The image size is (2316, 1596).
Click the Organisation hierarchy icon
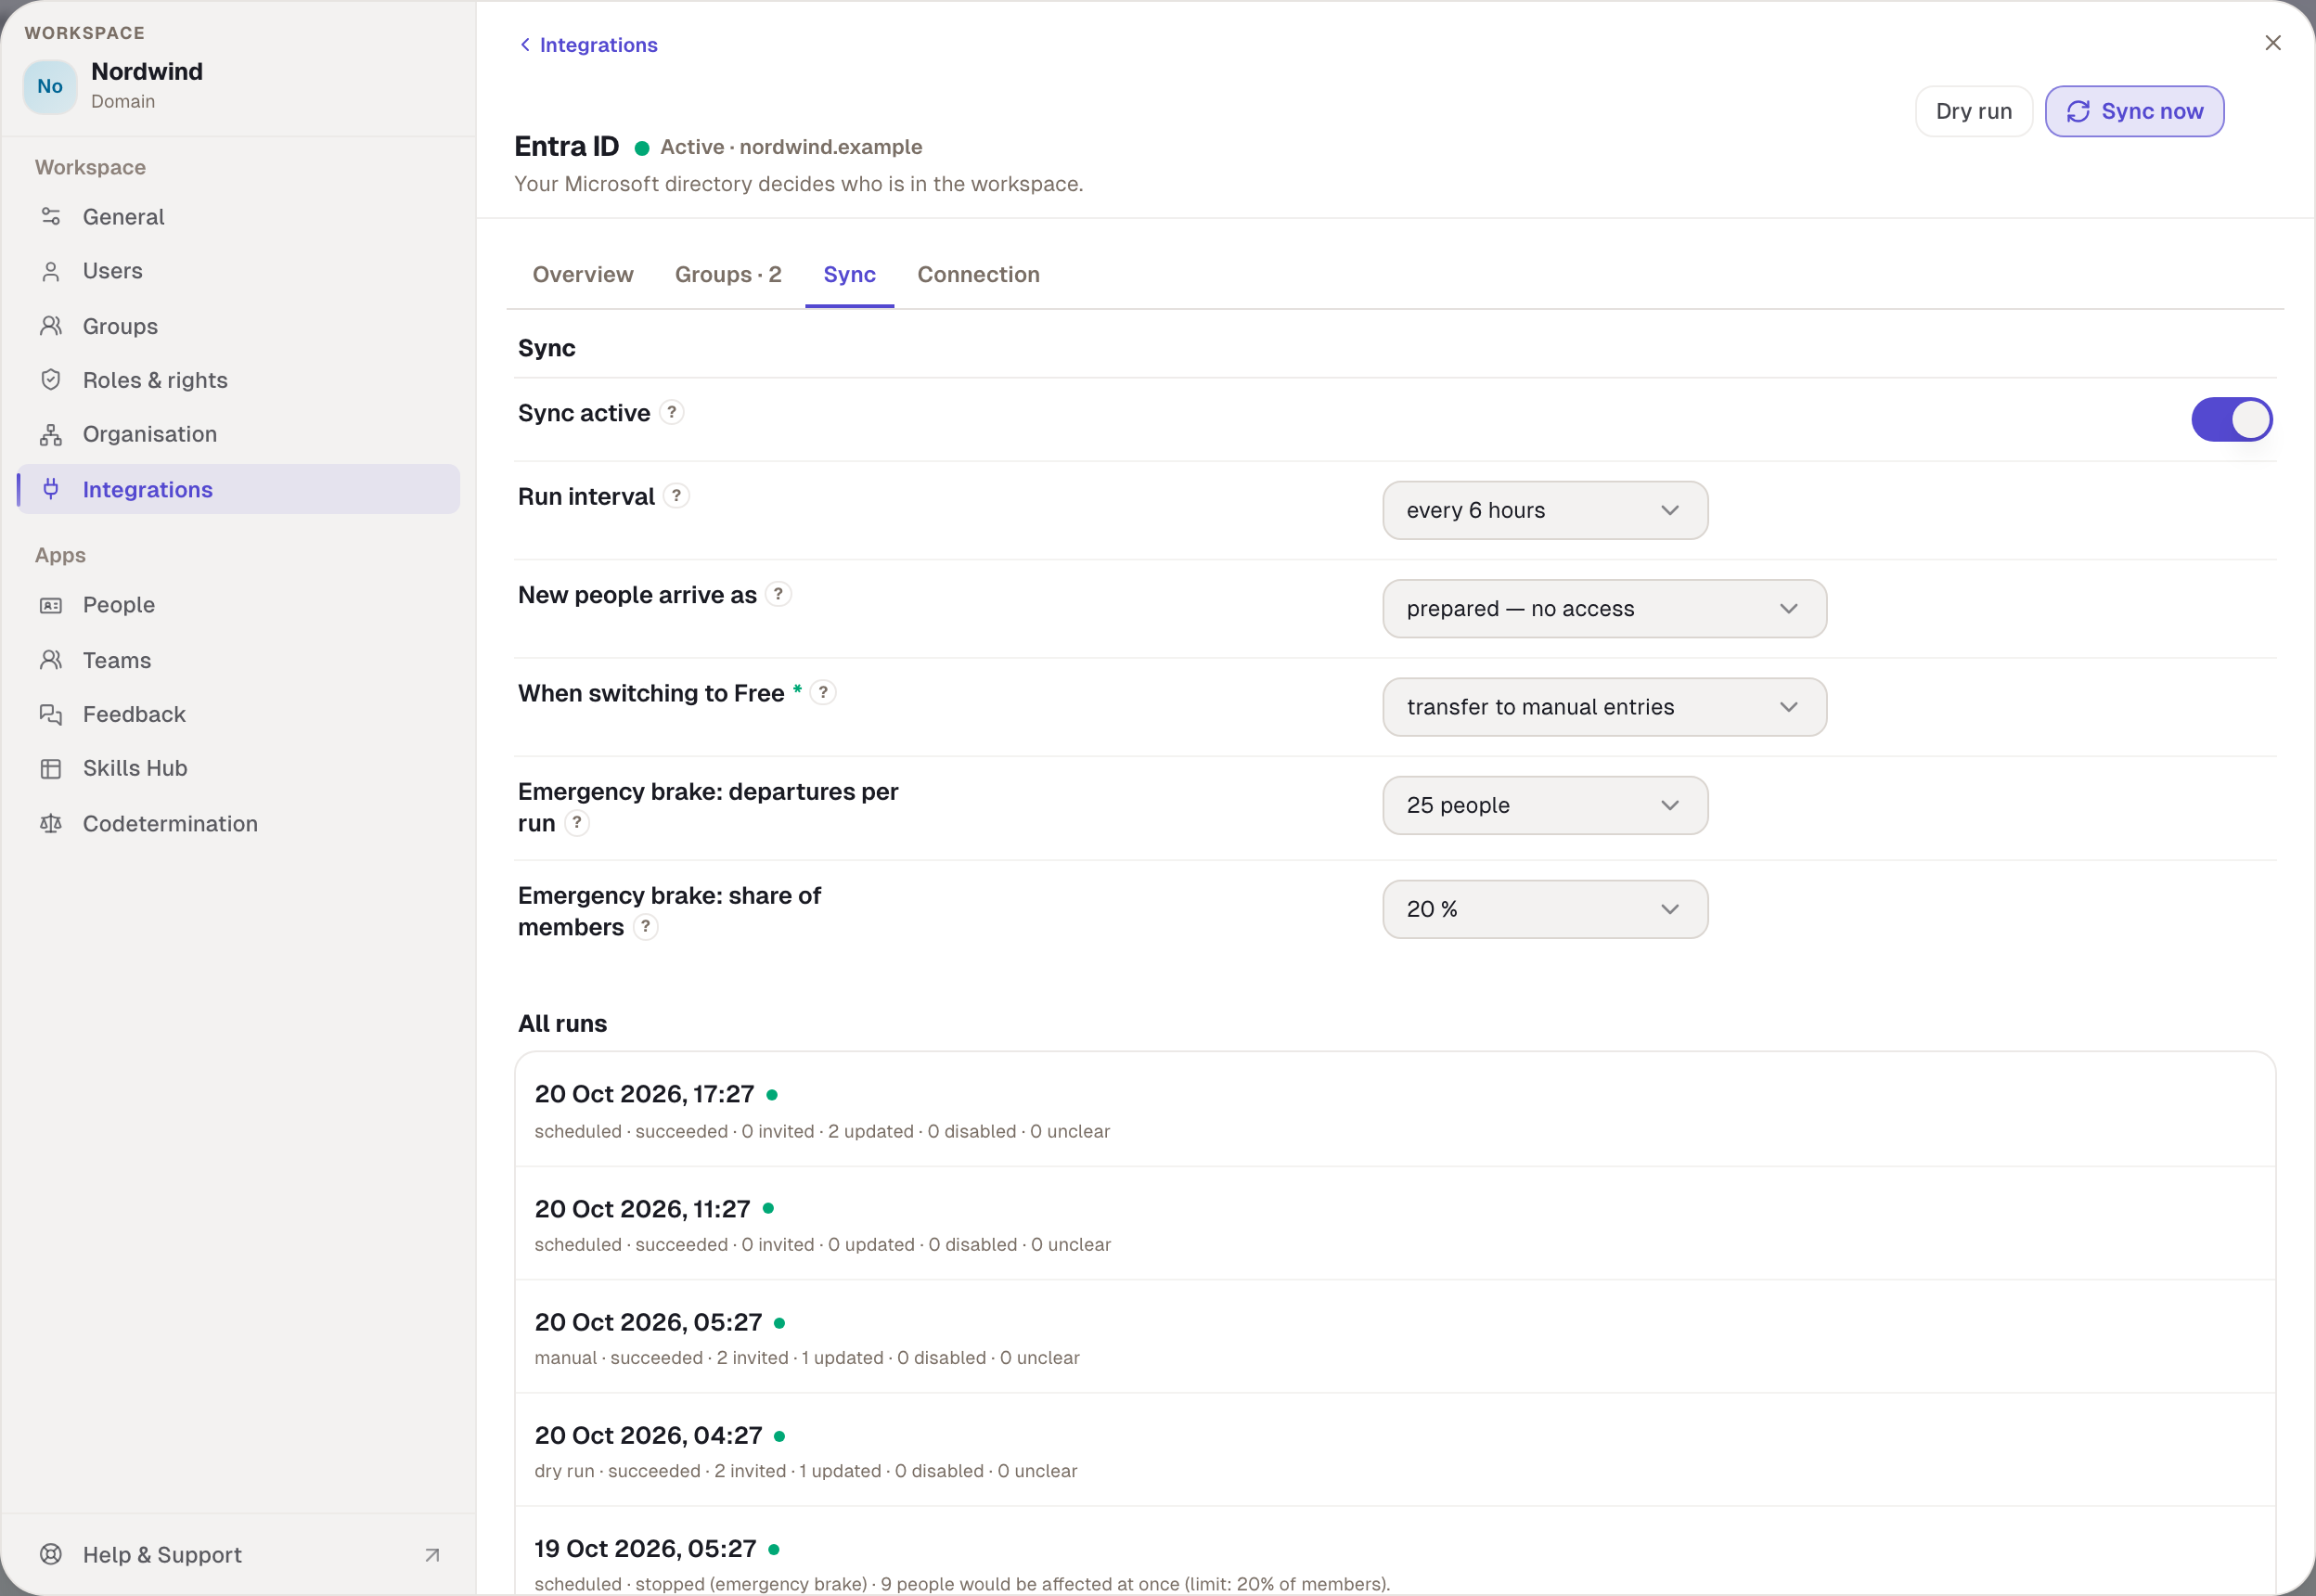(x=51, y=434)
